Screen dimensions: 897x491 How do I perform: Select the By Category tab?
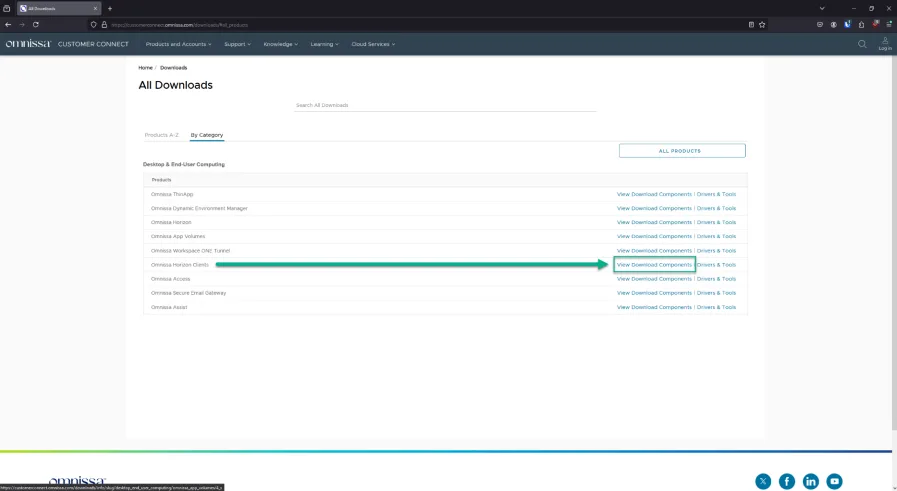click(207, 135)
